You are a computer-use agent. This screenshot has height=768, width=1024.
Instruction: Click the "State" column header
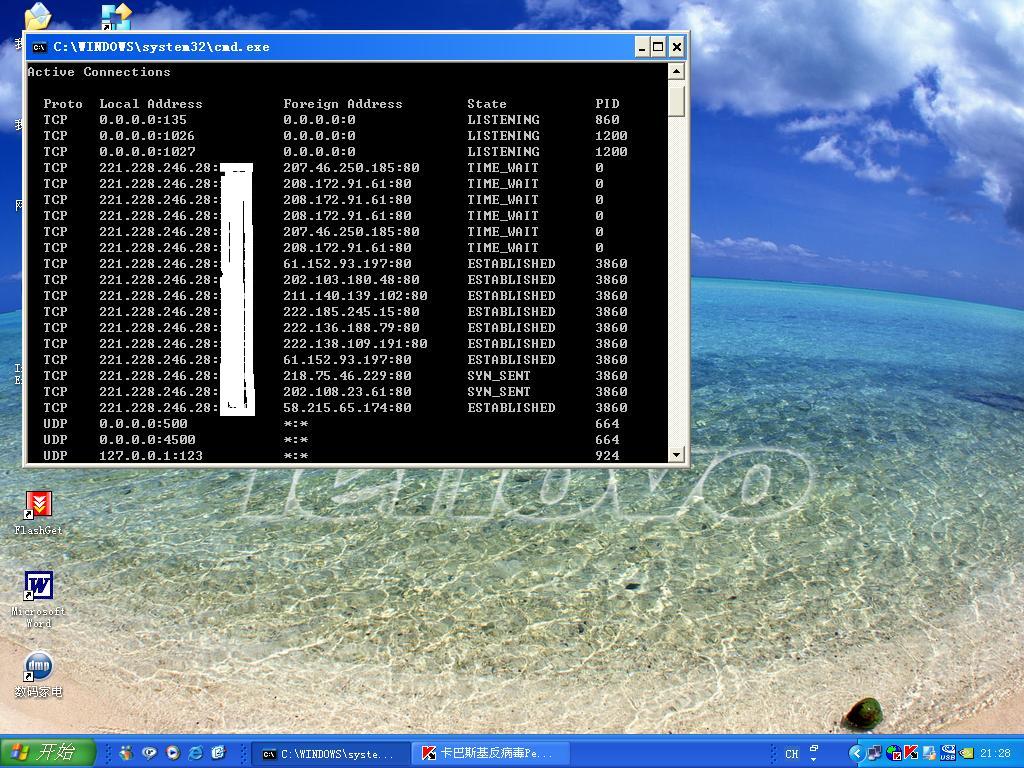487,104
